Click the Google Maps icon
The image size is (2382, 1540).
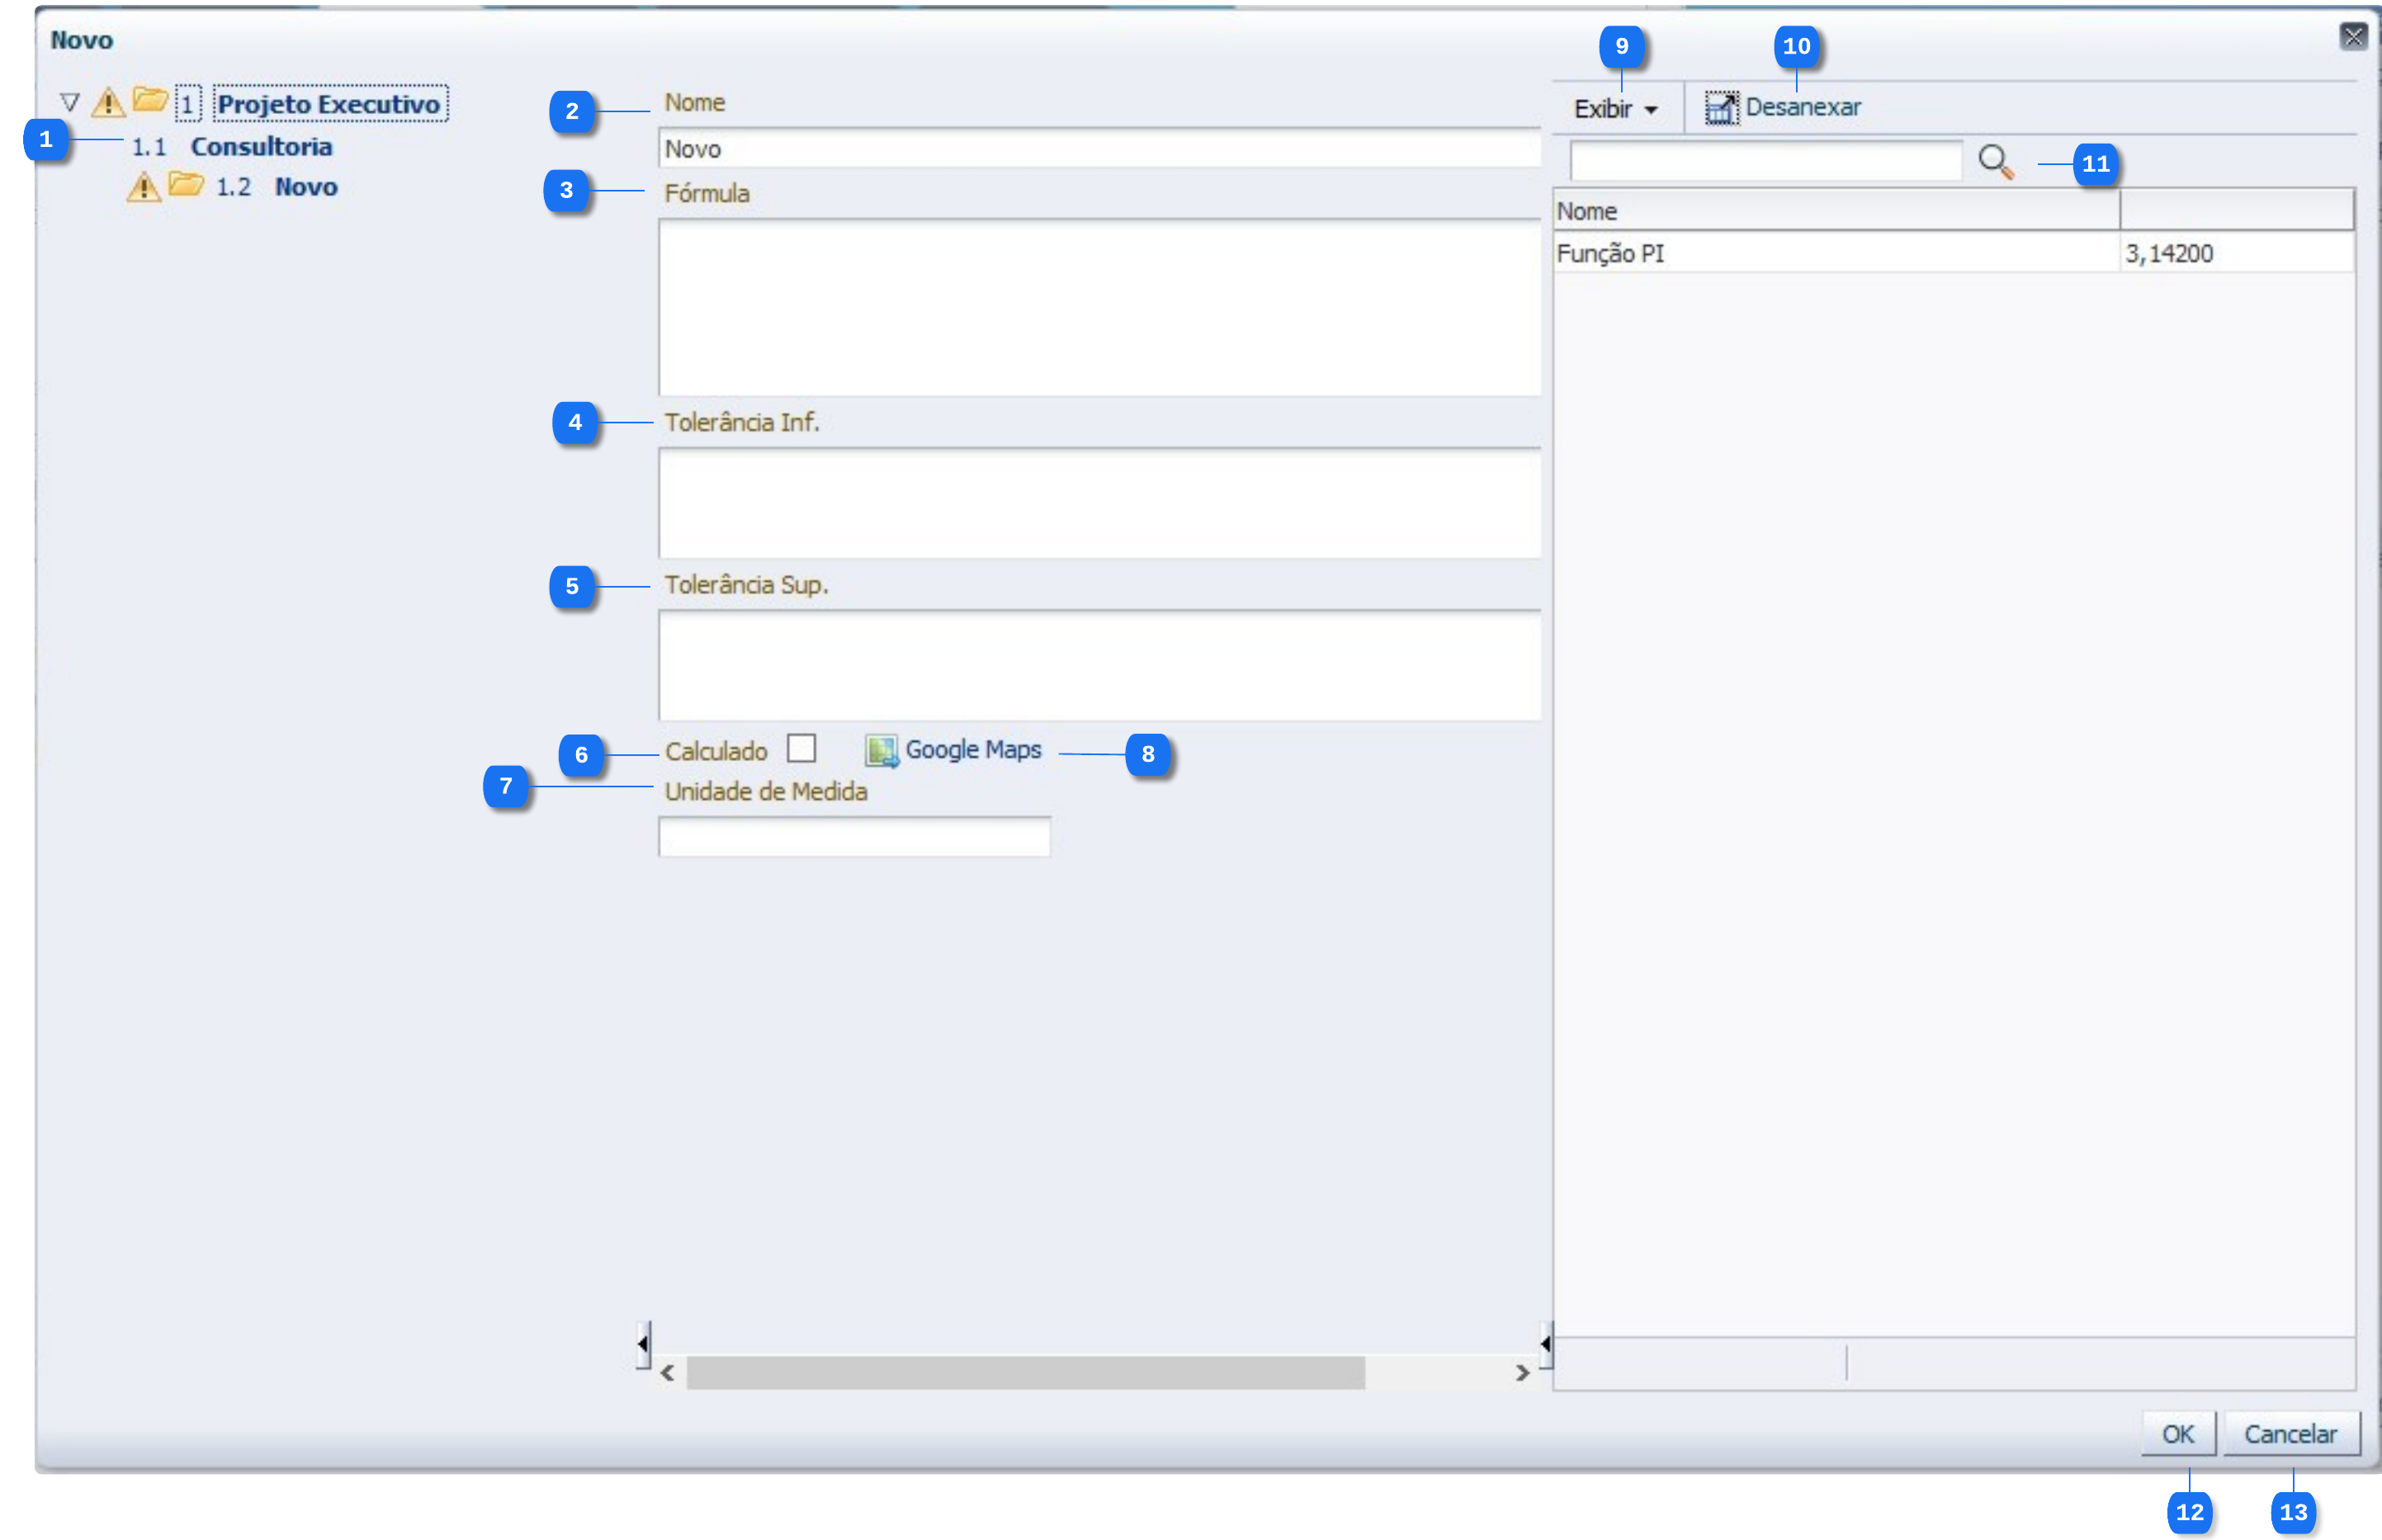pos(881,750)
